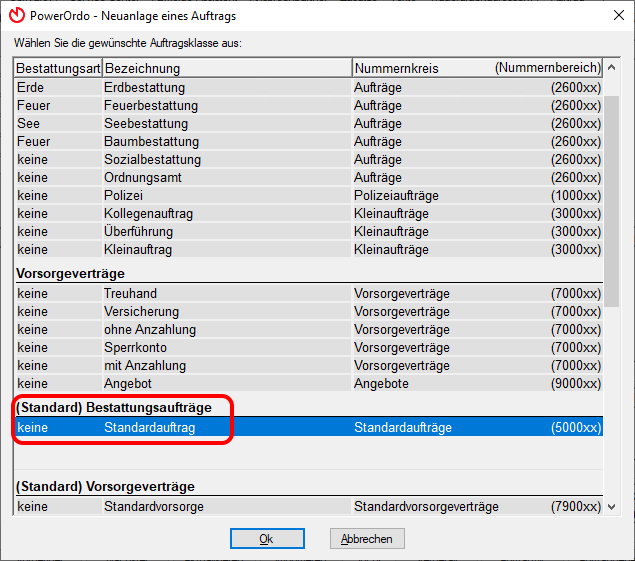Confirm selection with the Ok button
The width and height of the screenshot is (635, 561).
(267, 538)
